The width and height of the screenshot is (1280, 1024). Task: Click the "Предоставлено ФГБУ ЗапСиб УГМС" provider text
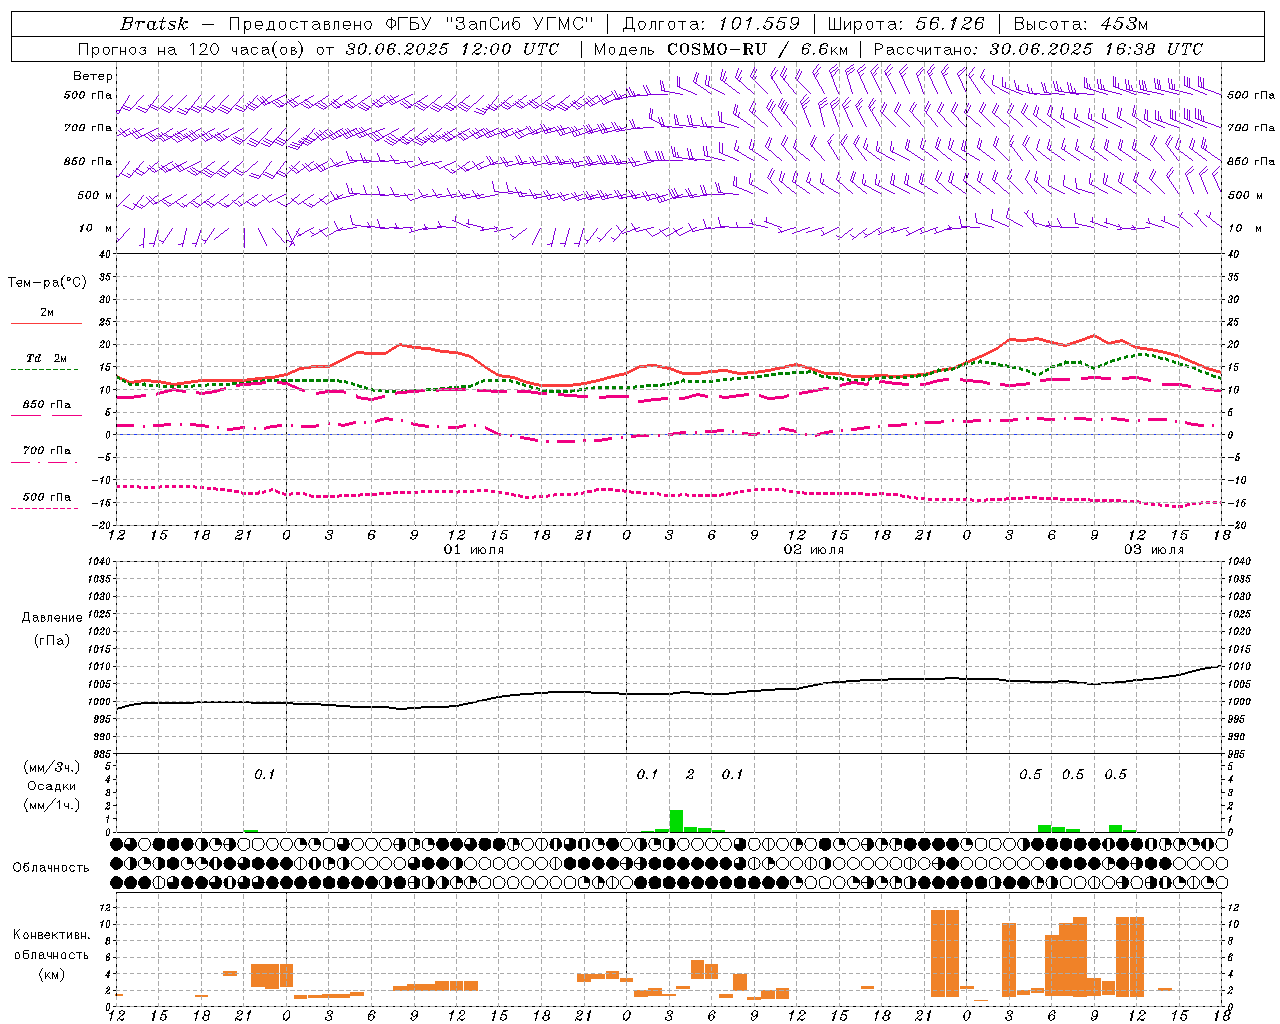411,24
